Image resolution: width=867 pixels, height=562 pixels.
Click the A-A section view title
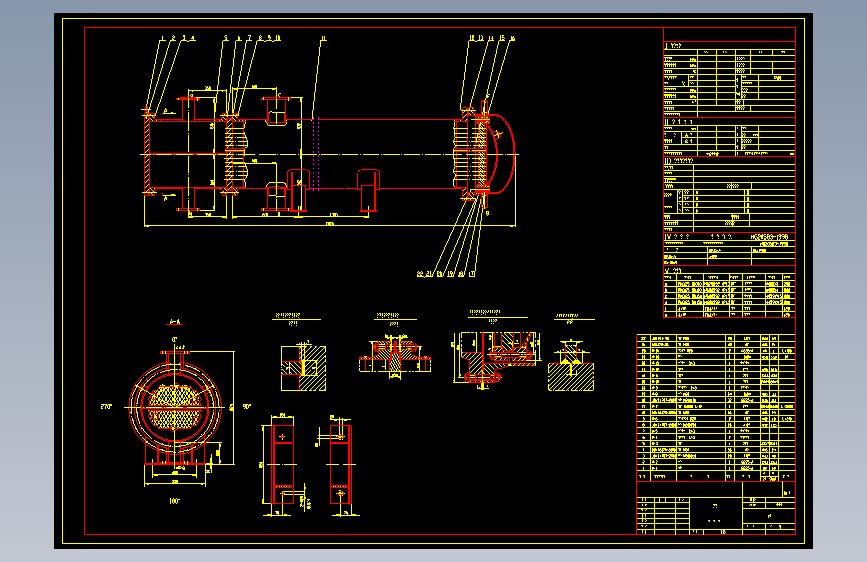coord(175,321)
